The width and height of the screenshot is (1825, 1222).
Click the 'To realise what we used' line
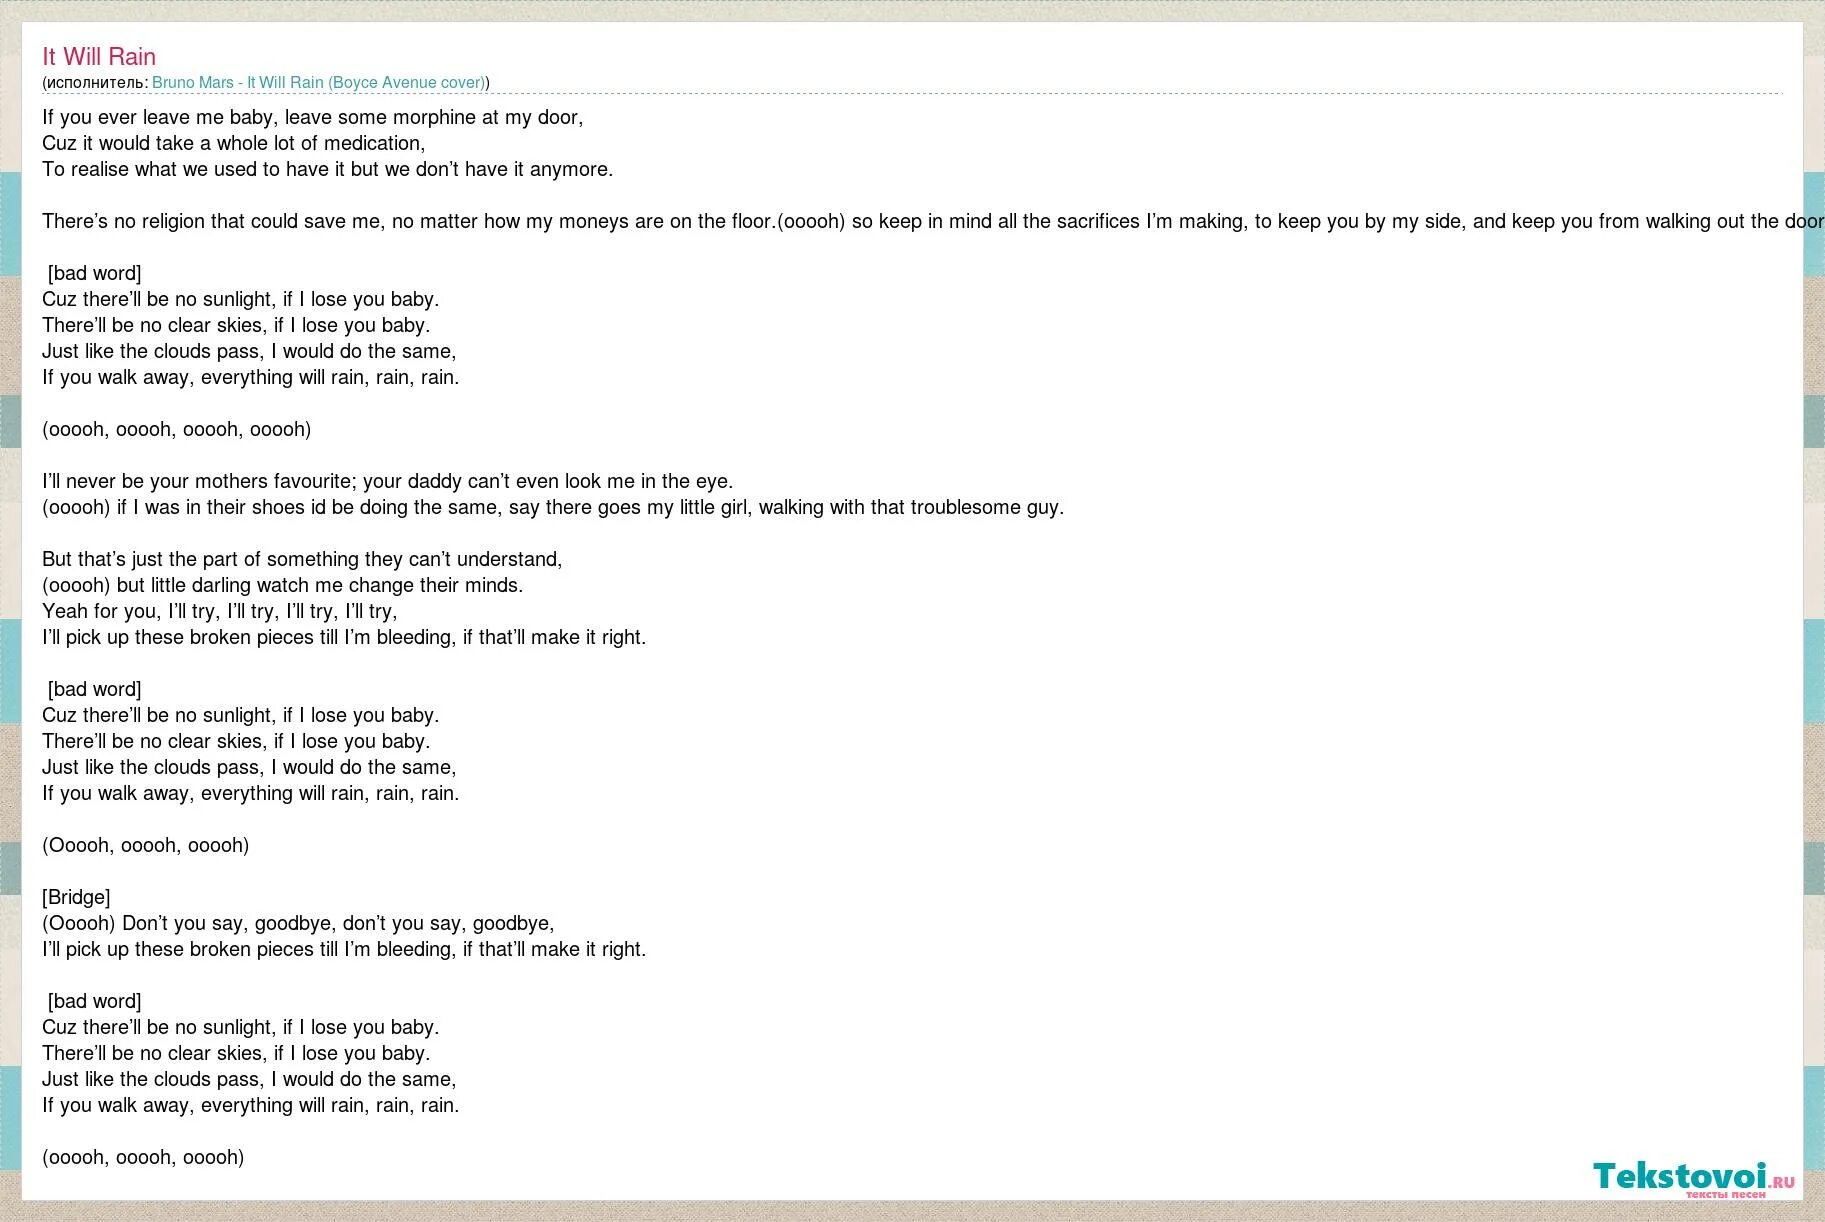[x=327, y=169]
